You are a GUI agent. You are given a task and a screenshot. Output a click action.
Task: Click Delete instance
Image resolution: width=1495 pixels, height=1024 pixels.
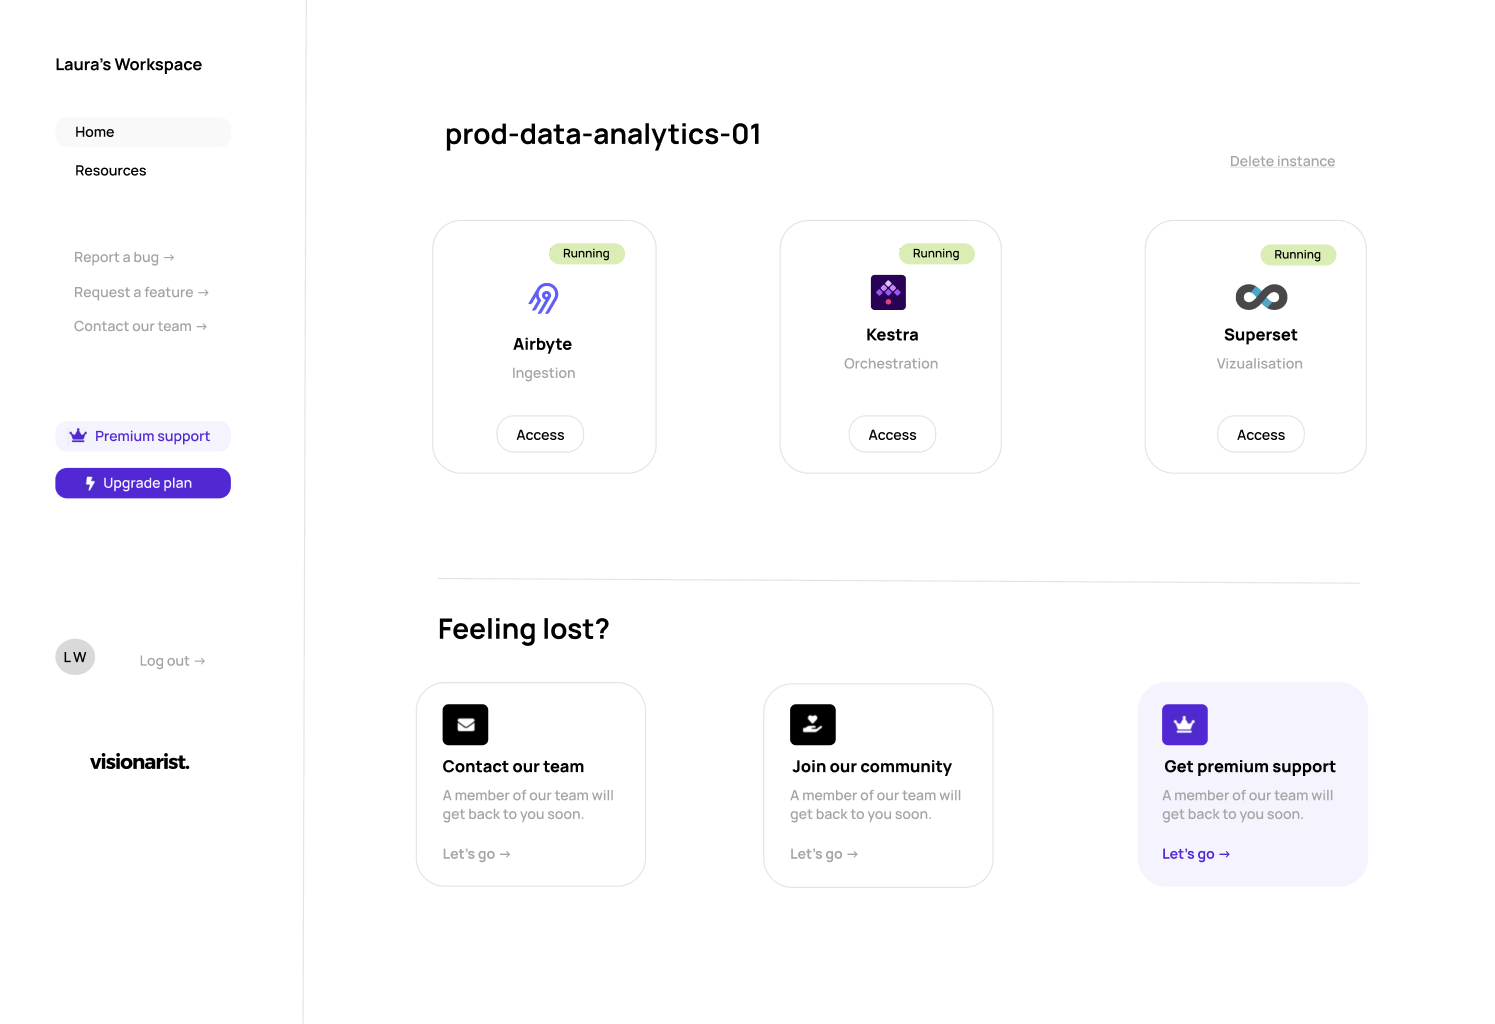click(1282, 161)
